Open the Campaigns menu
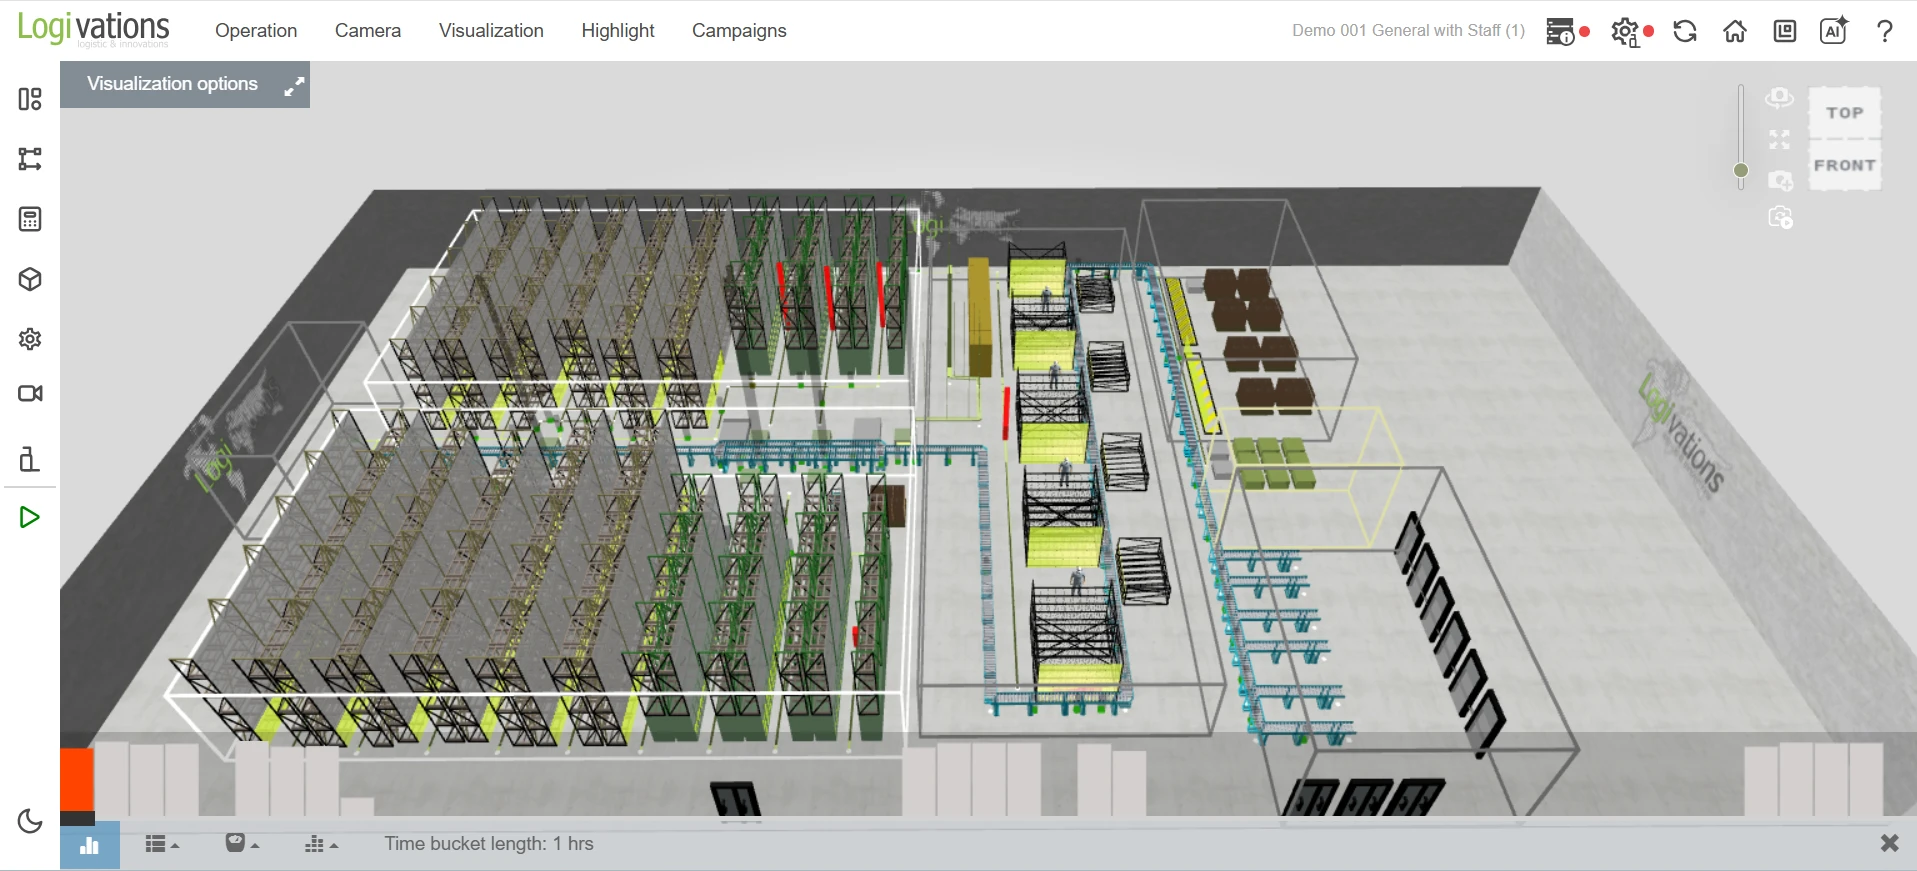This screenshot has height=871, width=1917. point(739,31)
